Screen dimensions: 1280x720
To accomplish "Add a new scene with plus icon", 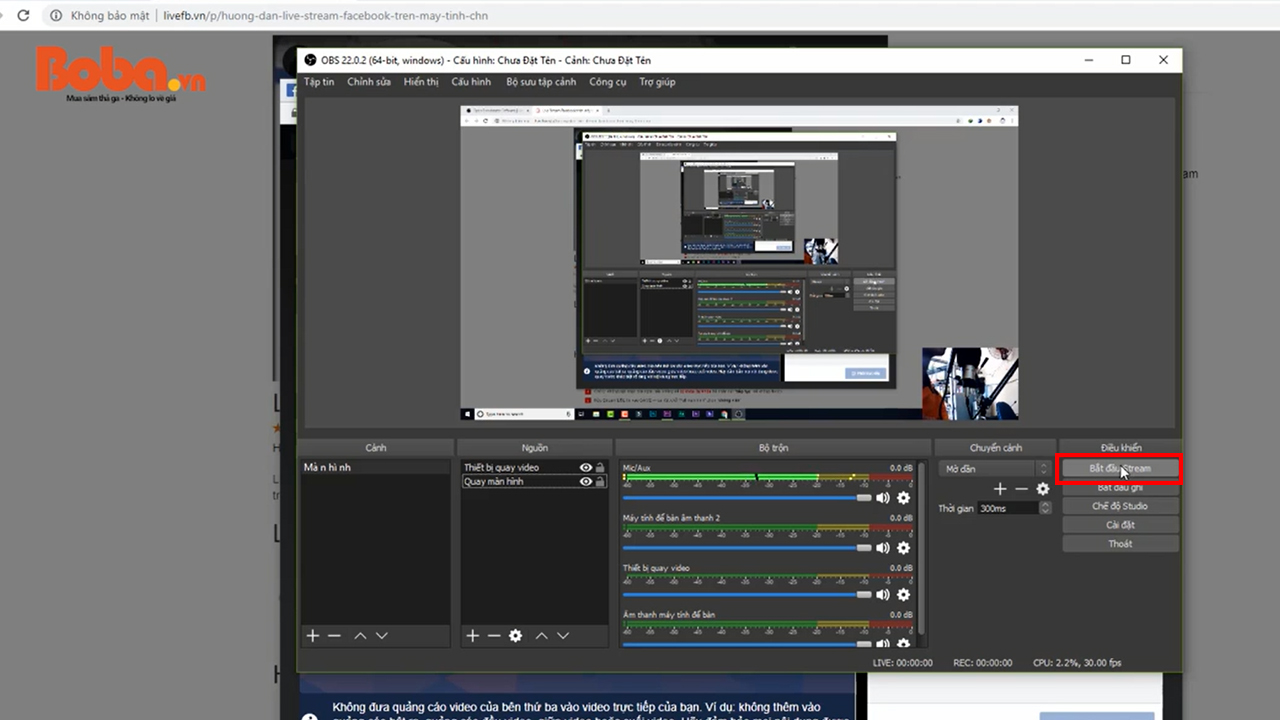I will 312,636.
